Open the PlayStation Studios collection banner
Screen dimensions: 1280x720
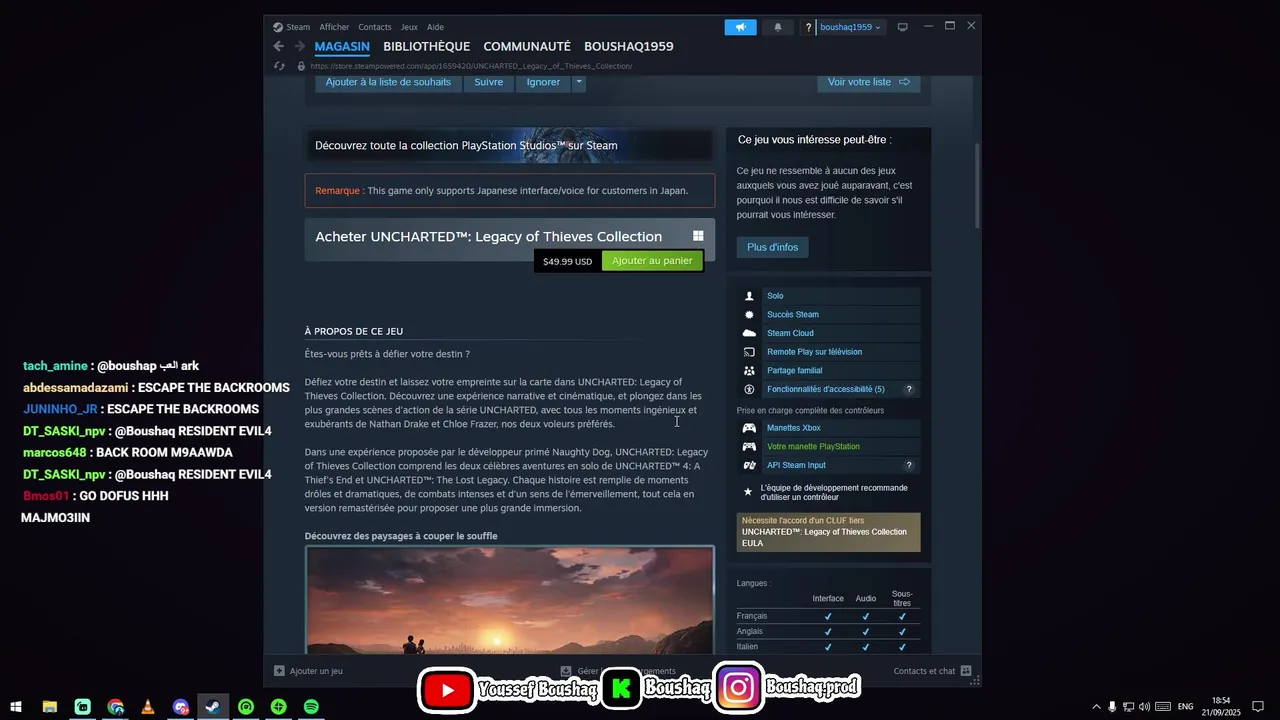click(x=510, y=145)
